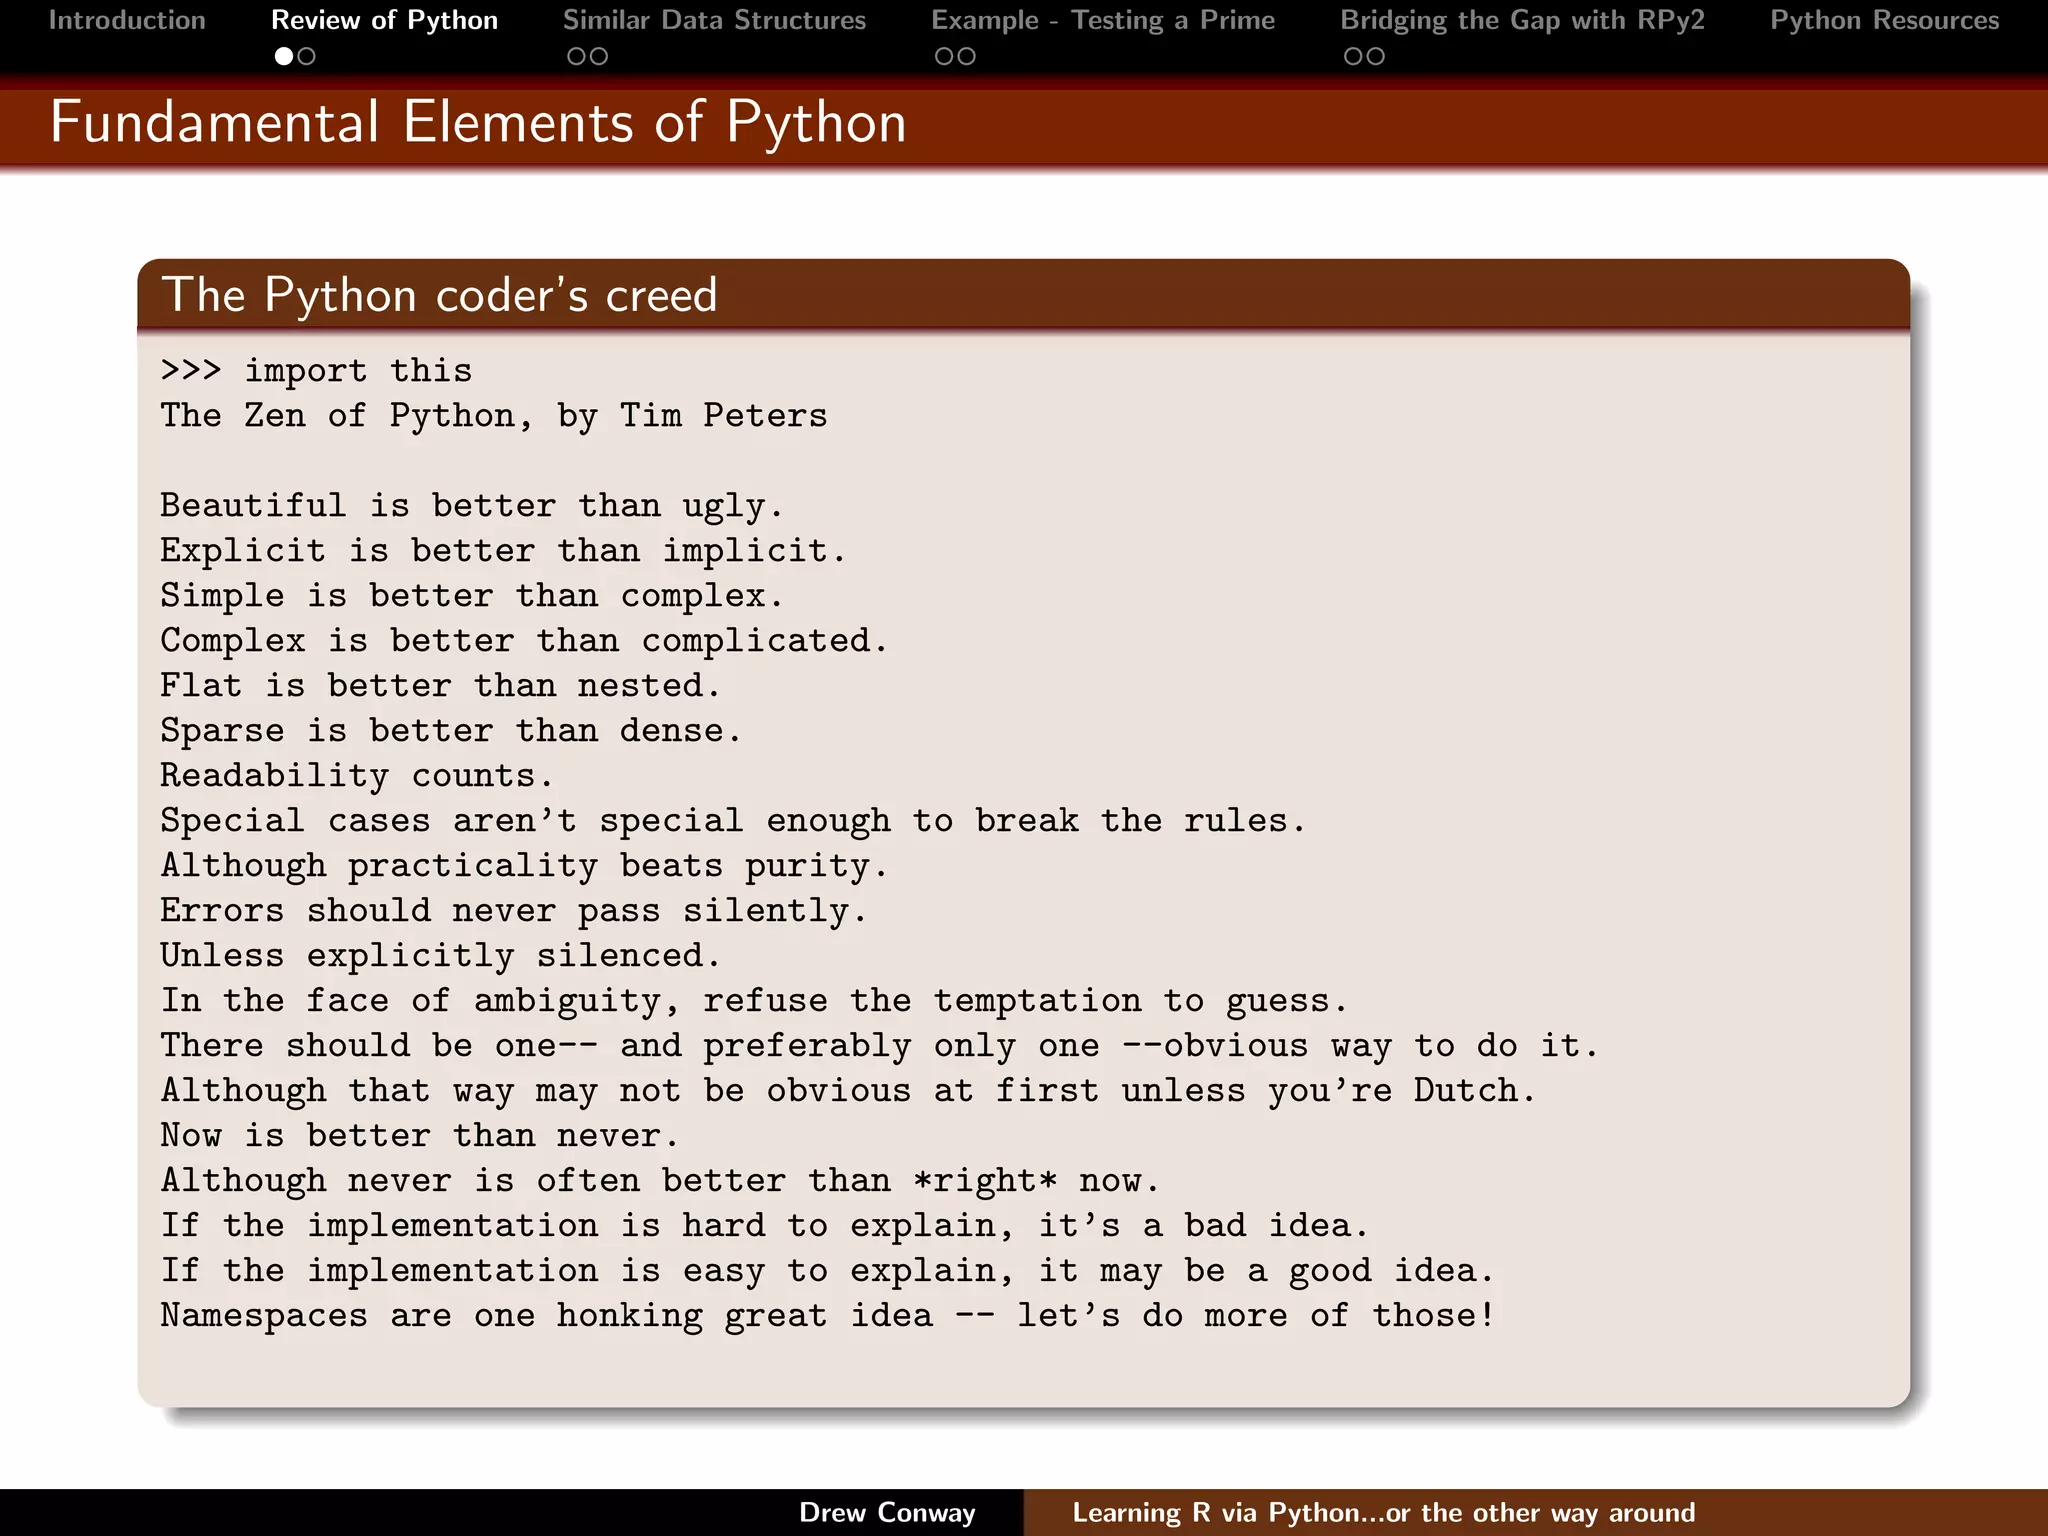Click The Python coder's creed block title

(x=440, y=295)
